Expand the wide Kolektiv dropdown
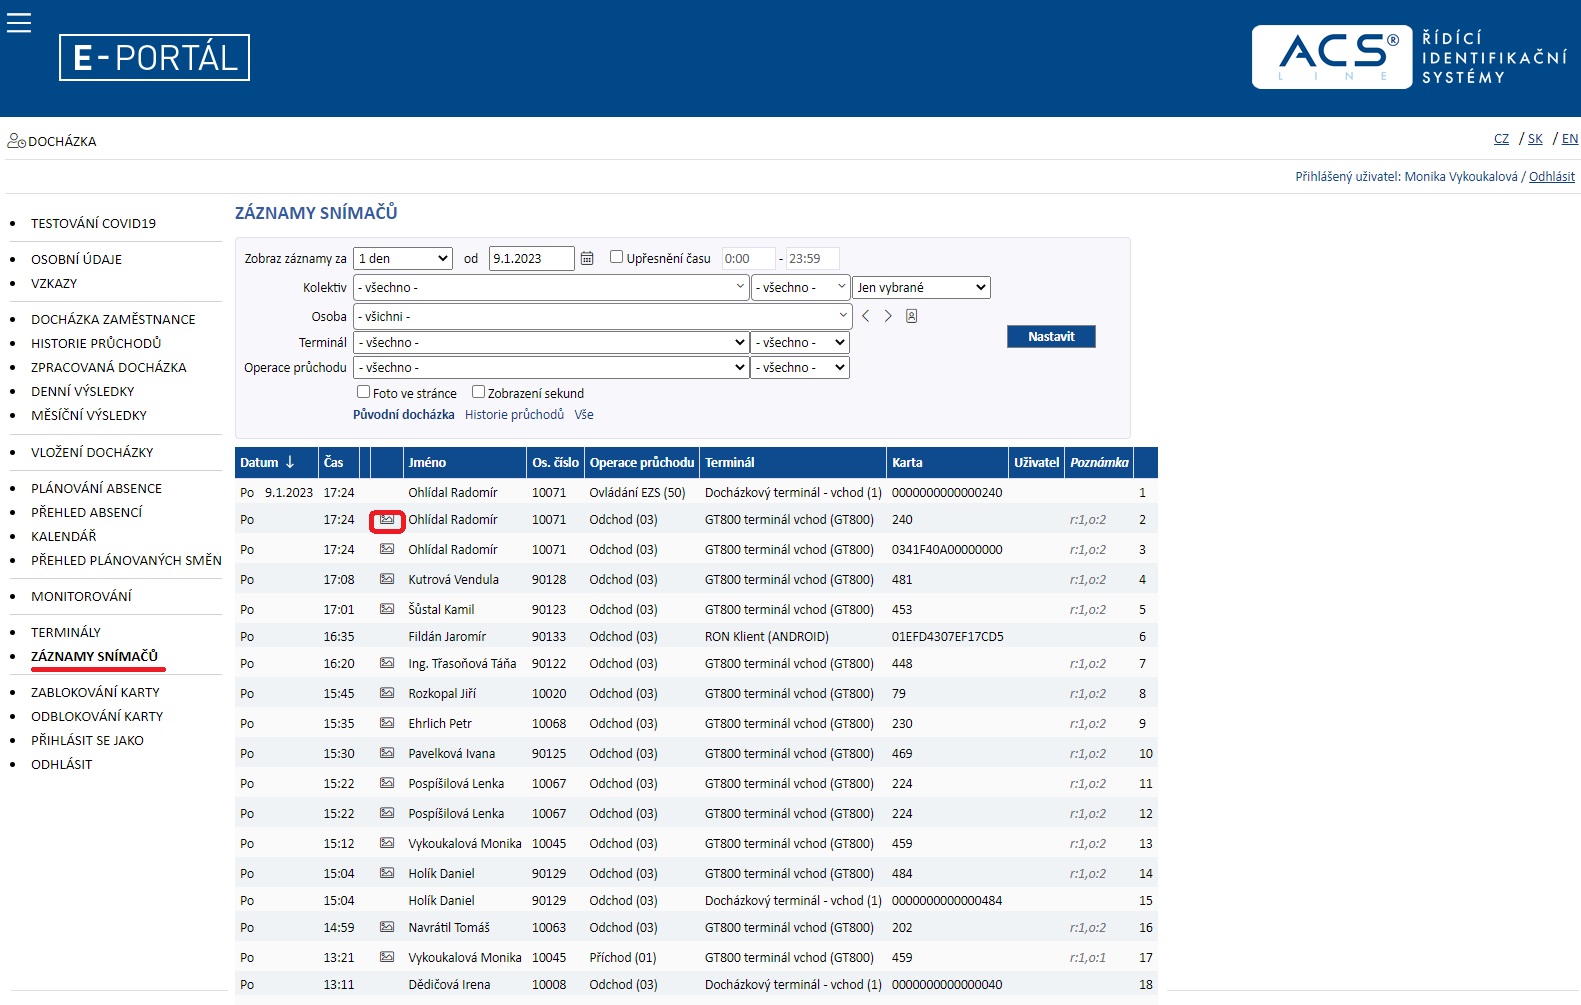 [551, 287]
